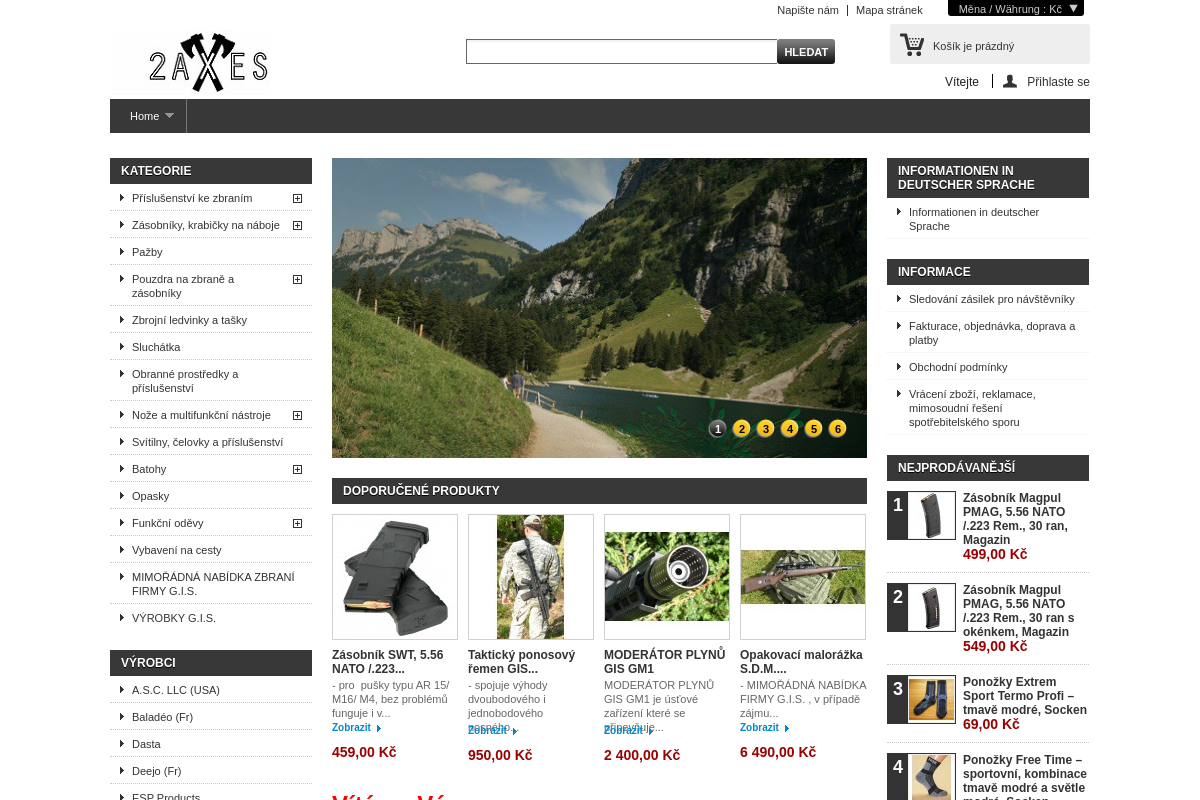
Task: Open the Home menu in the navigation bar
Action: pos(150,116)
